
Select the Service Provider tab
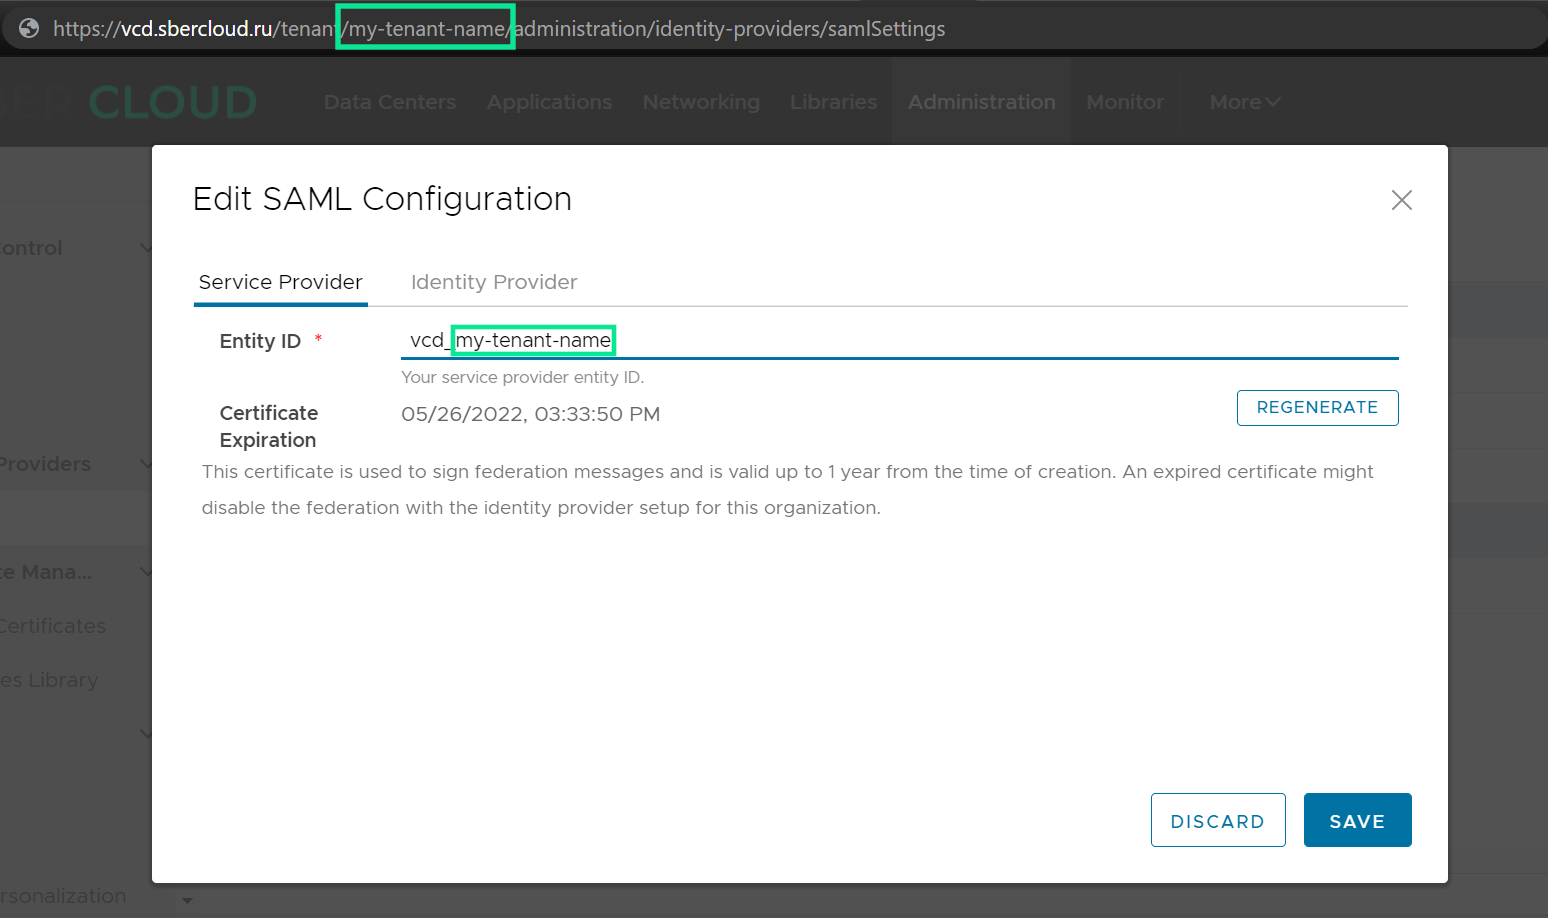[x=281, y=282]
